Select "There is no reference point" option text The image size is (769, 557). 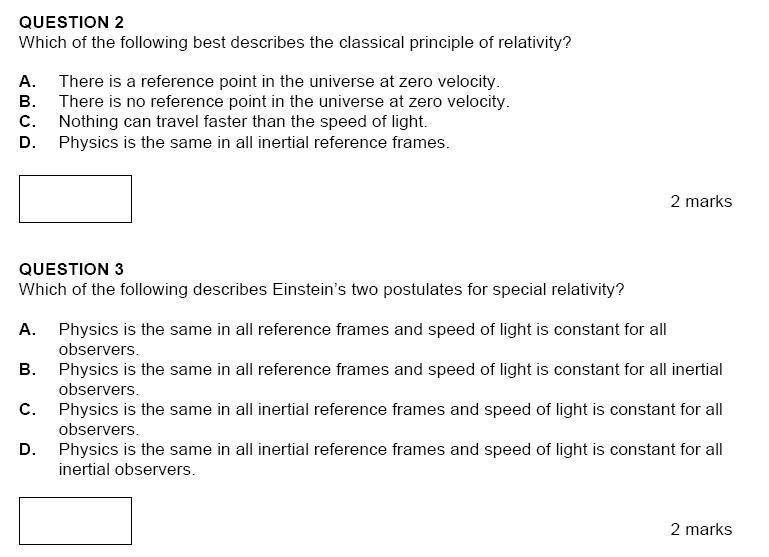pos(284,101)
